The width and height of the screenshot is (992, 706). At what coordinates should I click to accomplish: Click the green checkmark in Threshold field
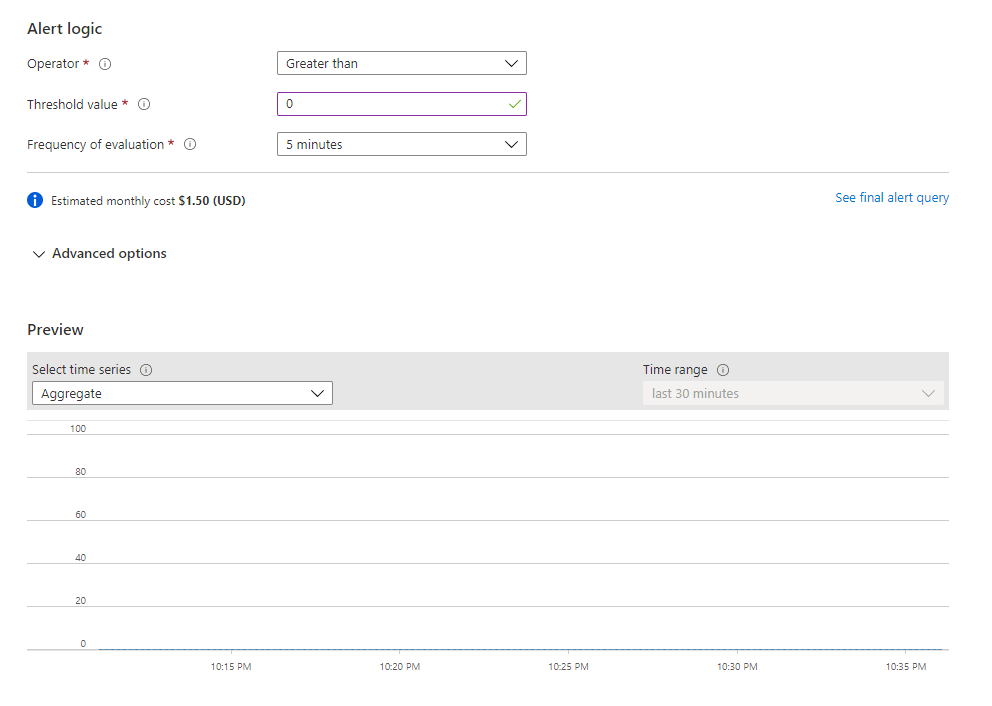514,104
